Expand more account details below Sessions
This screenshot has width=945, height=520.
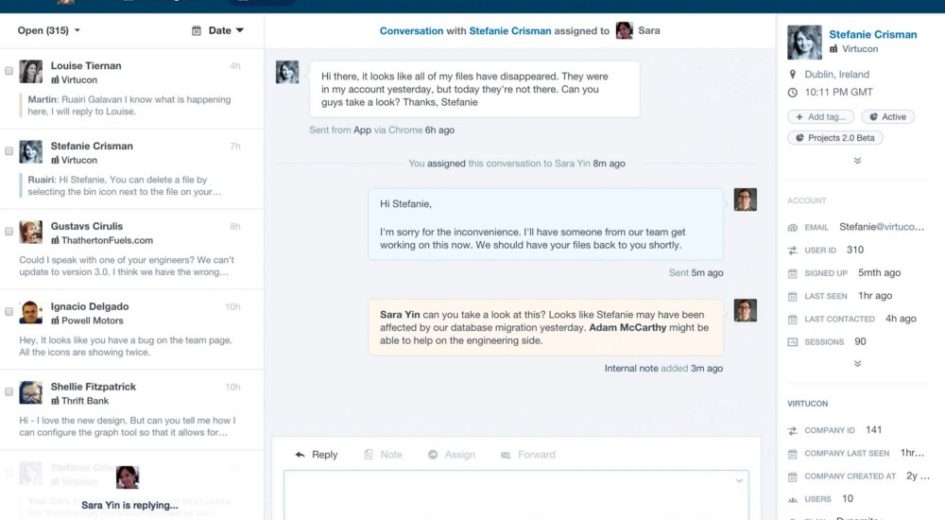(857, 364)
